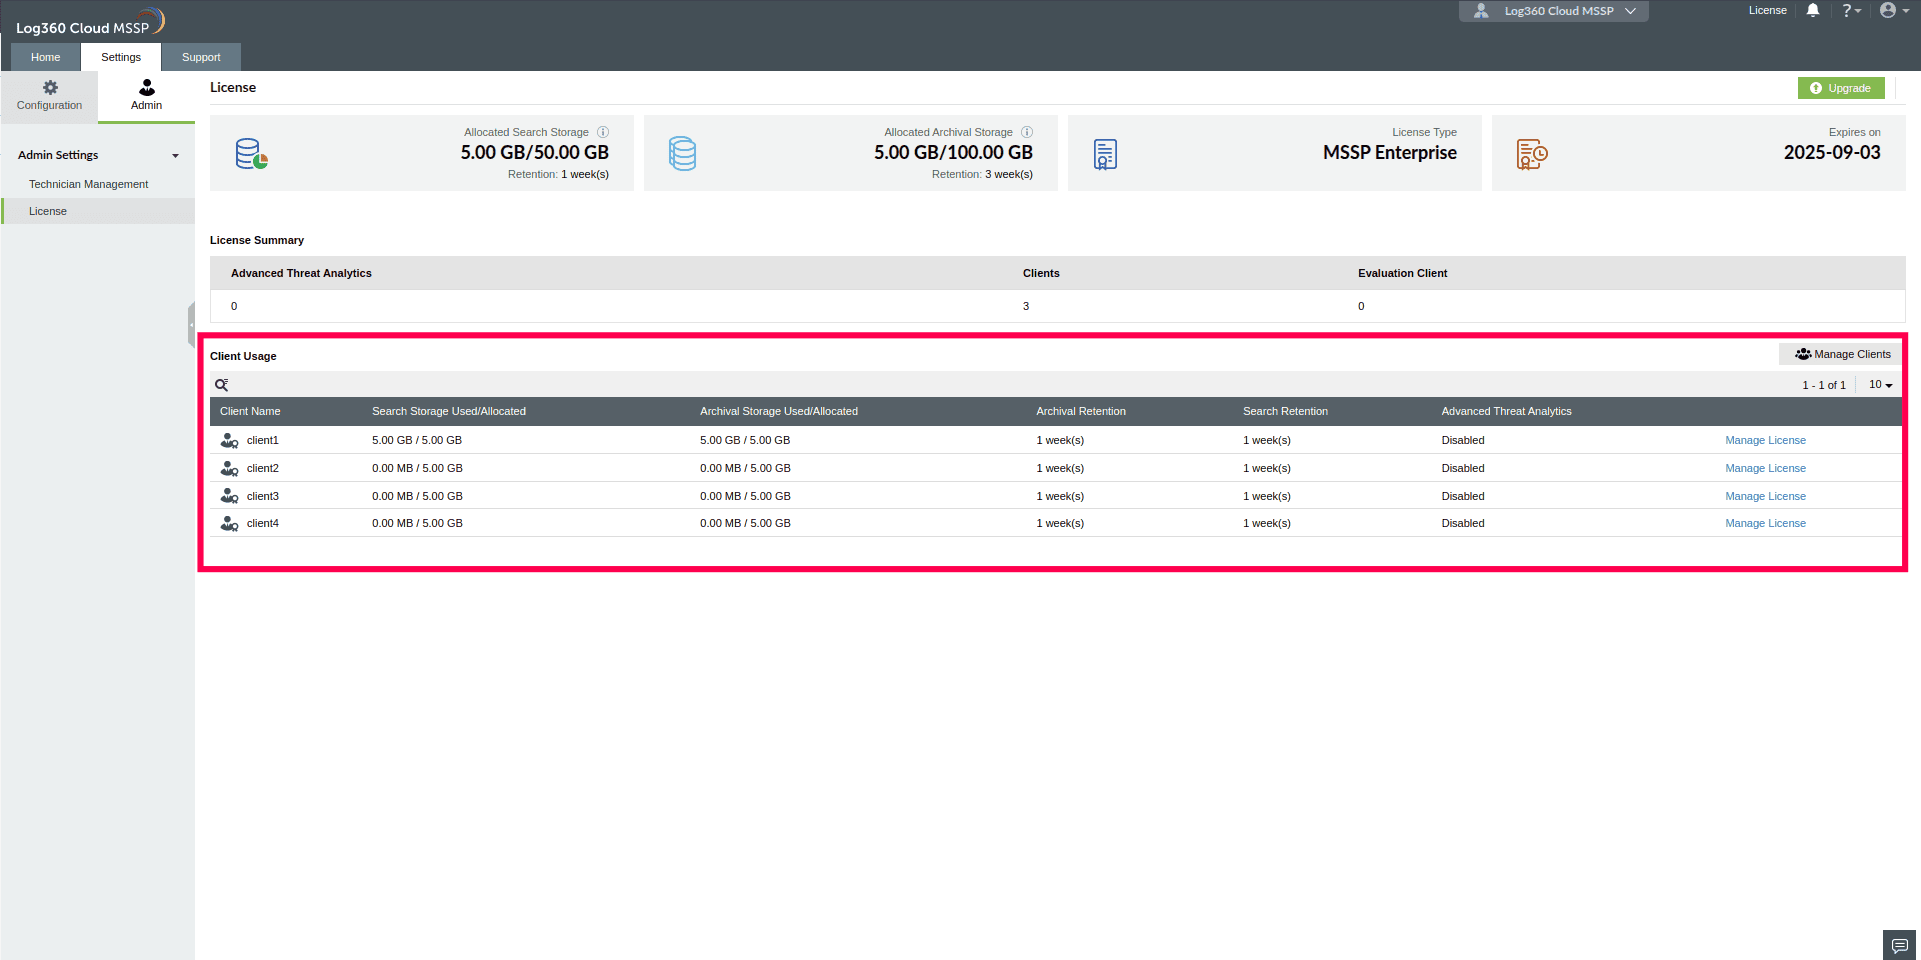
Task: Open Manage License for client1
Action: coord(1765,440)
